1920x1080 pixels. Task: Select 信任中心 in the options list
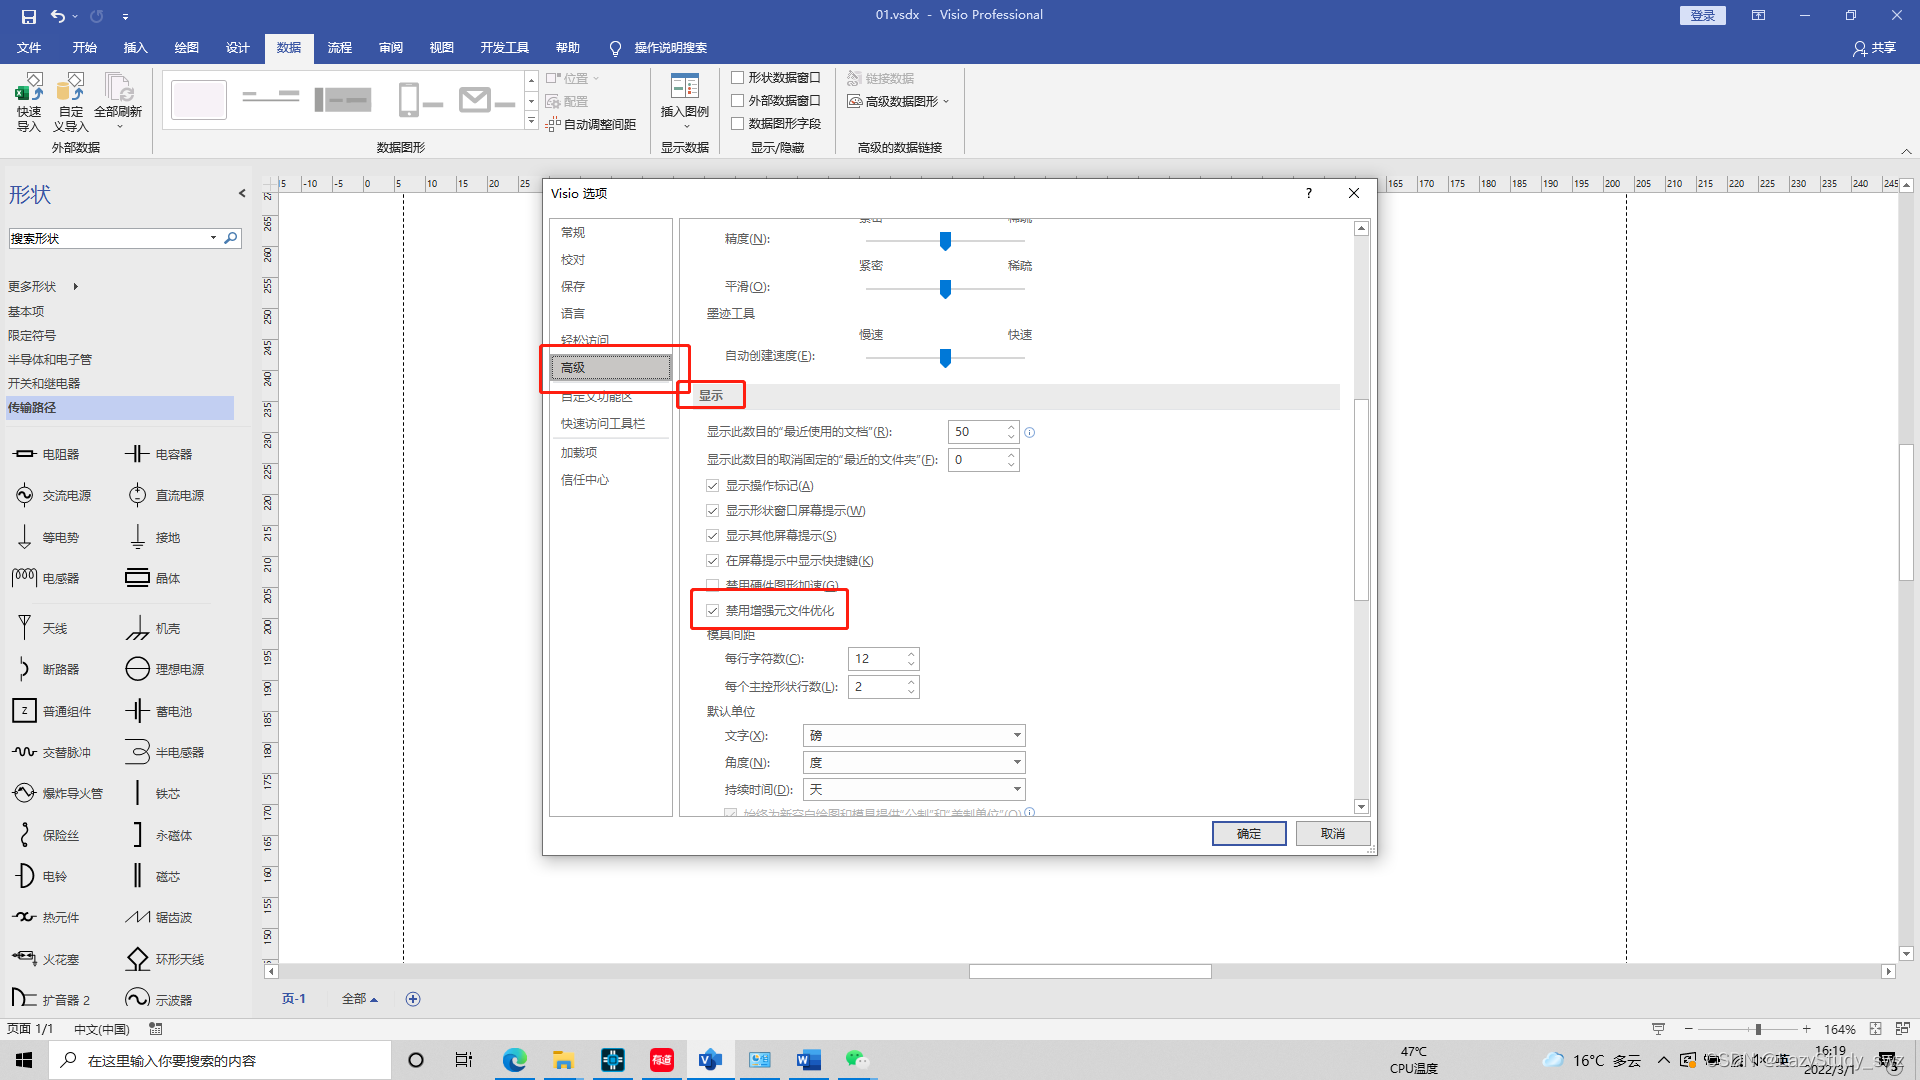tap(584, 480)
